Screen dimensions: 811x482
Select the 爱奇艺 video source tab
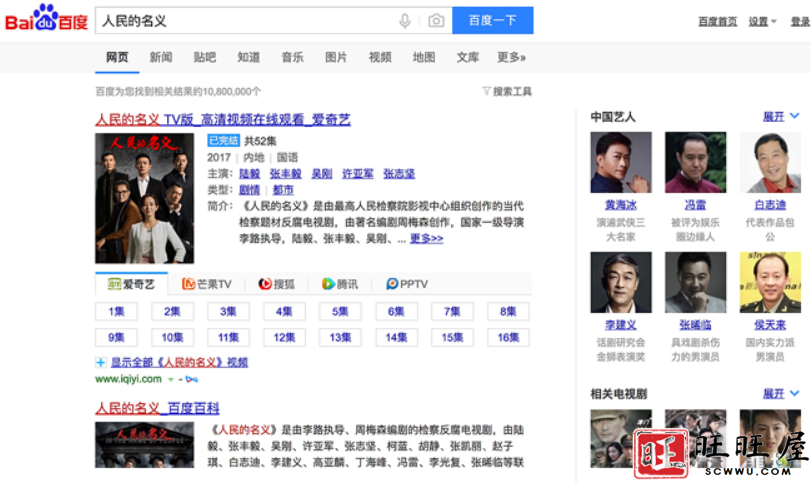131,284
